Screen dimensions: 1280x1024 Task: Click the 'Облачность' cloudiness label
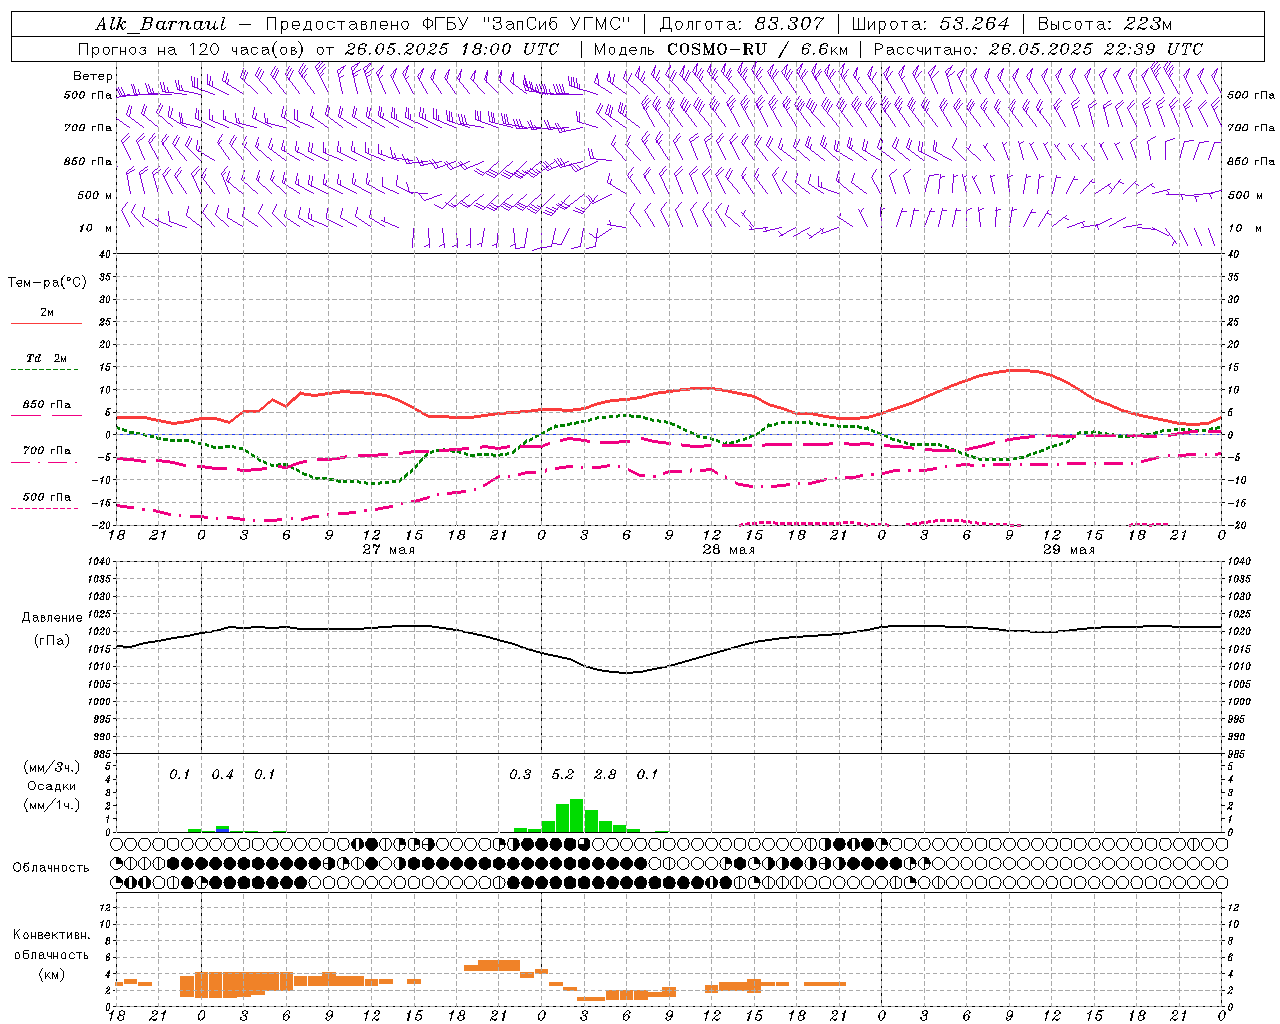tap(51, 867)
